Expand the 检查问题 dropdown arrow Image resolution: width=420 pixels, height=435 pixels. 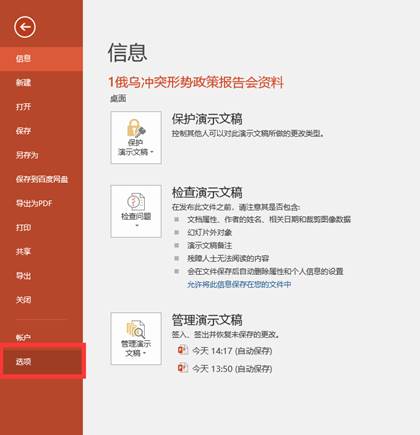click(136, 226)
